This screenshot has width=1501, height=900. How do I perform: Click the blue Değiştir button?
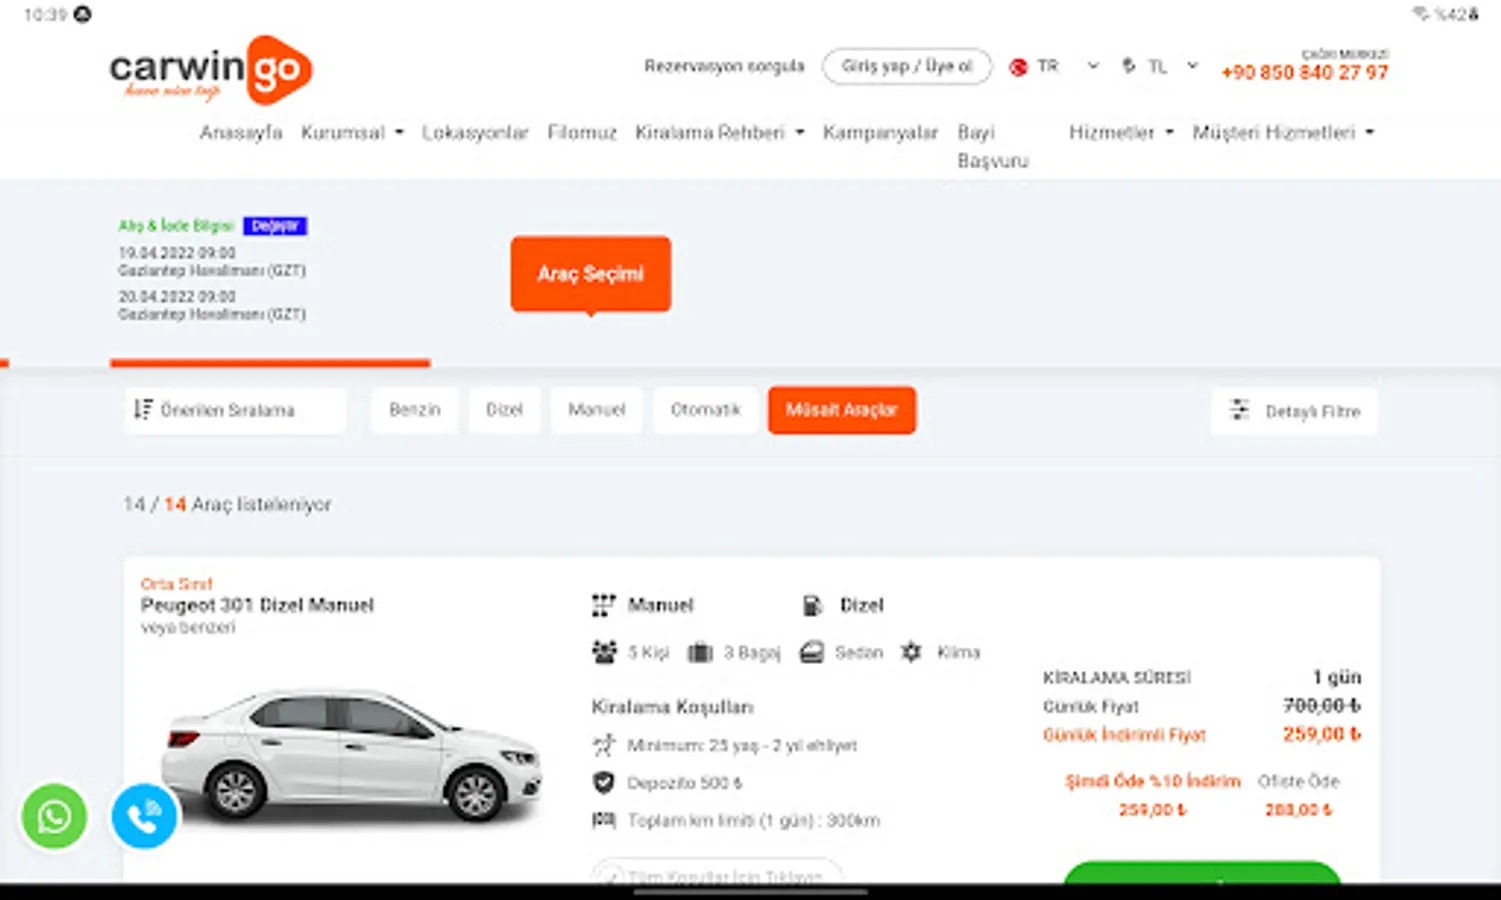pyautogui.click(x=275, y=226)
